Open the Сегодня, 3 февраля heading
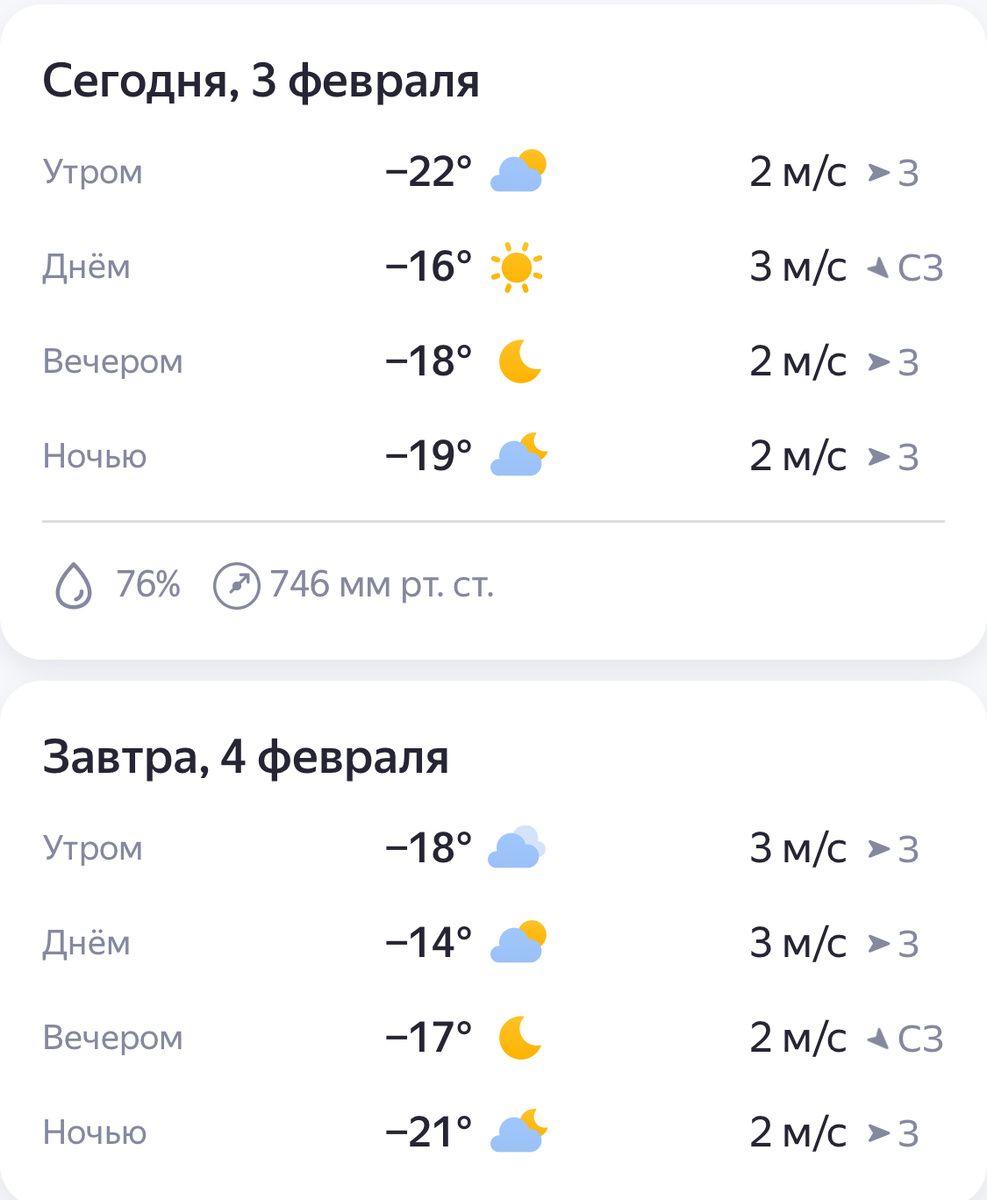The width and height of the screenshot is (987, 1200). (x=261, y=82)
